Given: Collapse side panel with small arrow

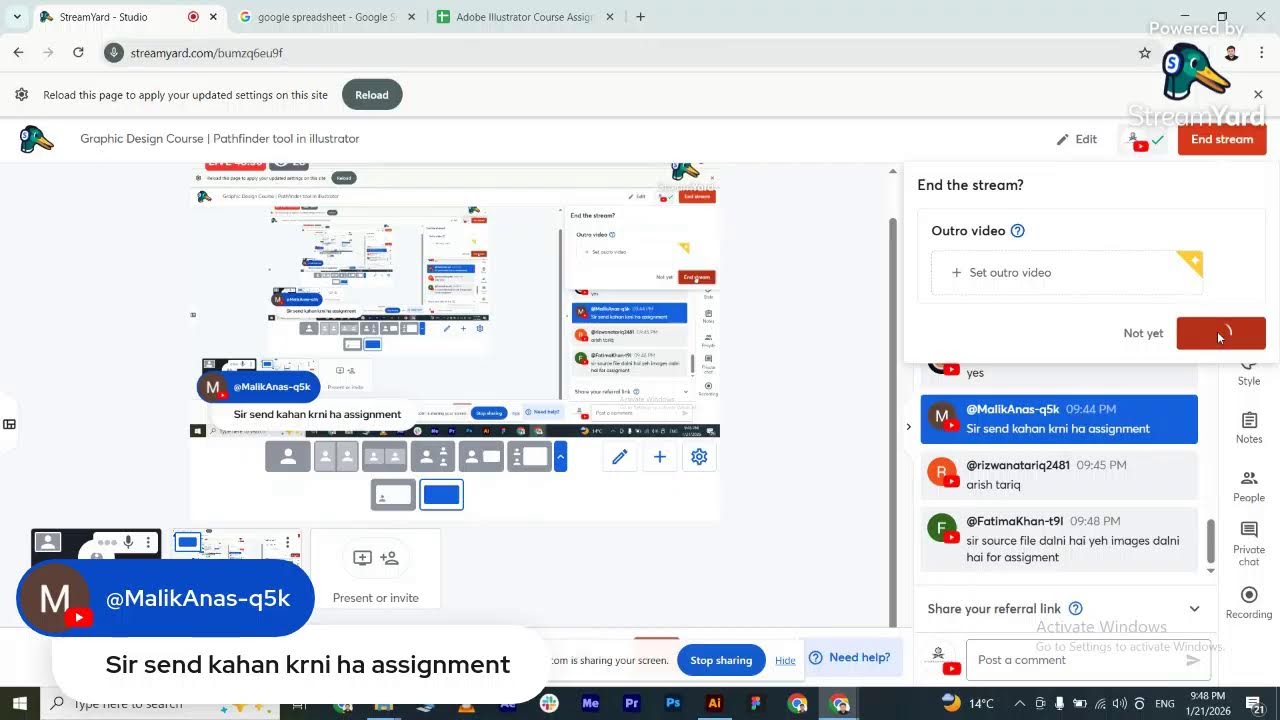Looking at the screenshot, I should point(908,427).
